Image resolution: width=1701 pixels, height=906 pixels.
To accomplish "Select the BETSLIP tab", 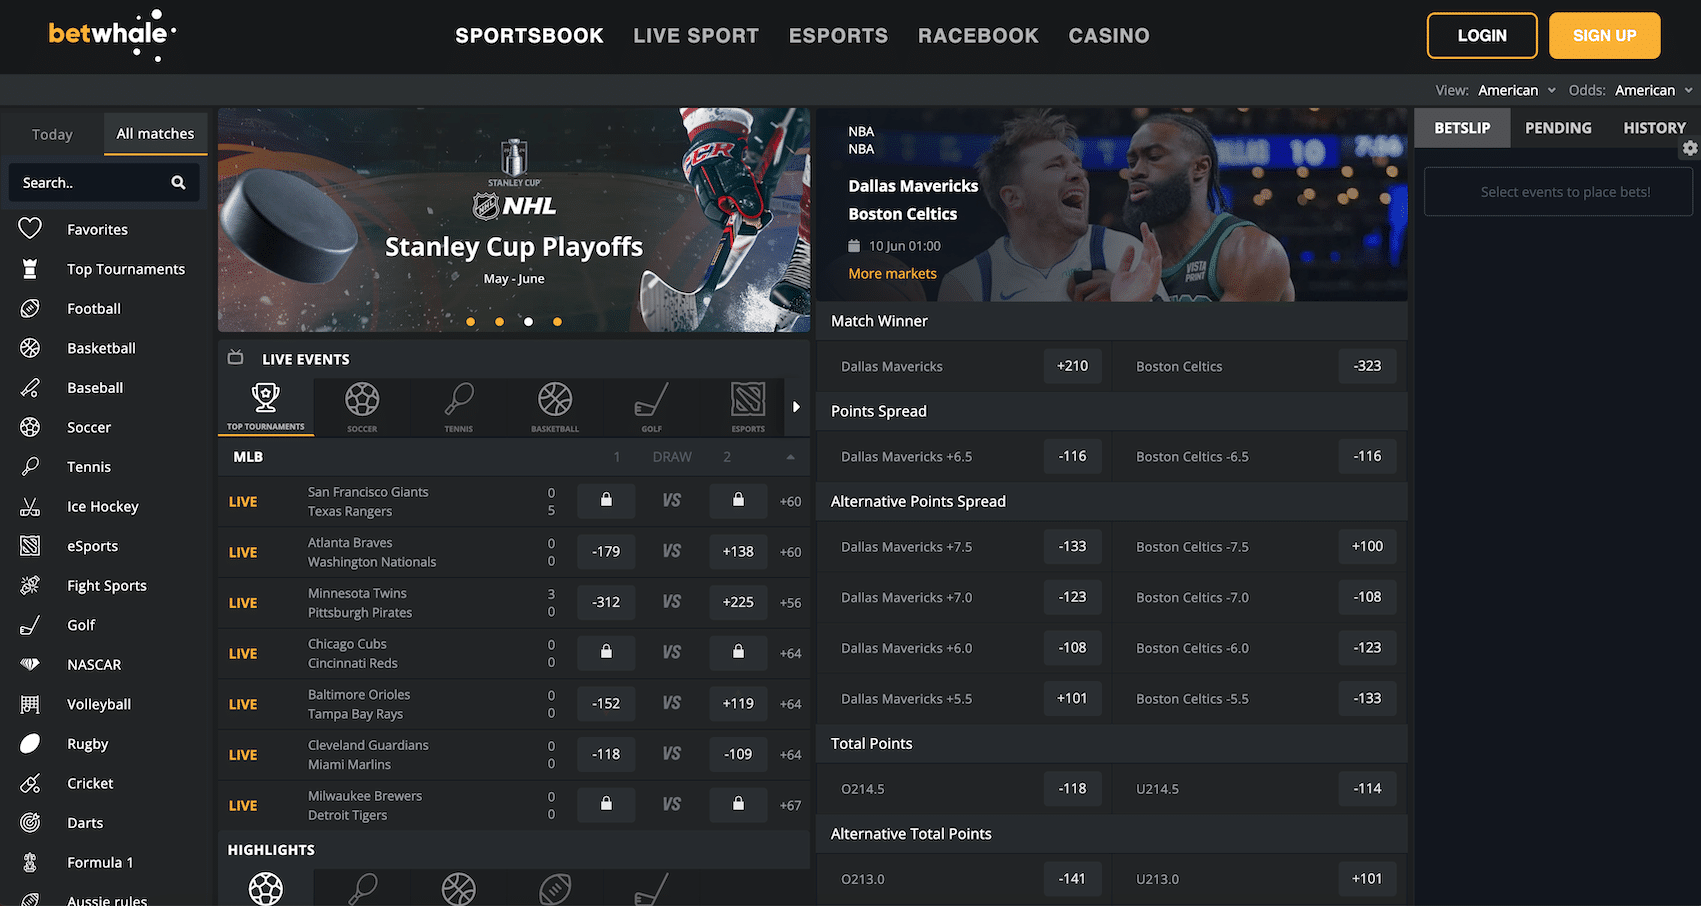I will pos(1462,128).
